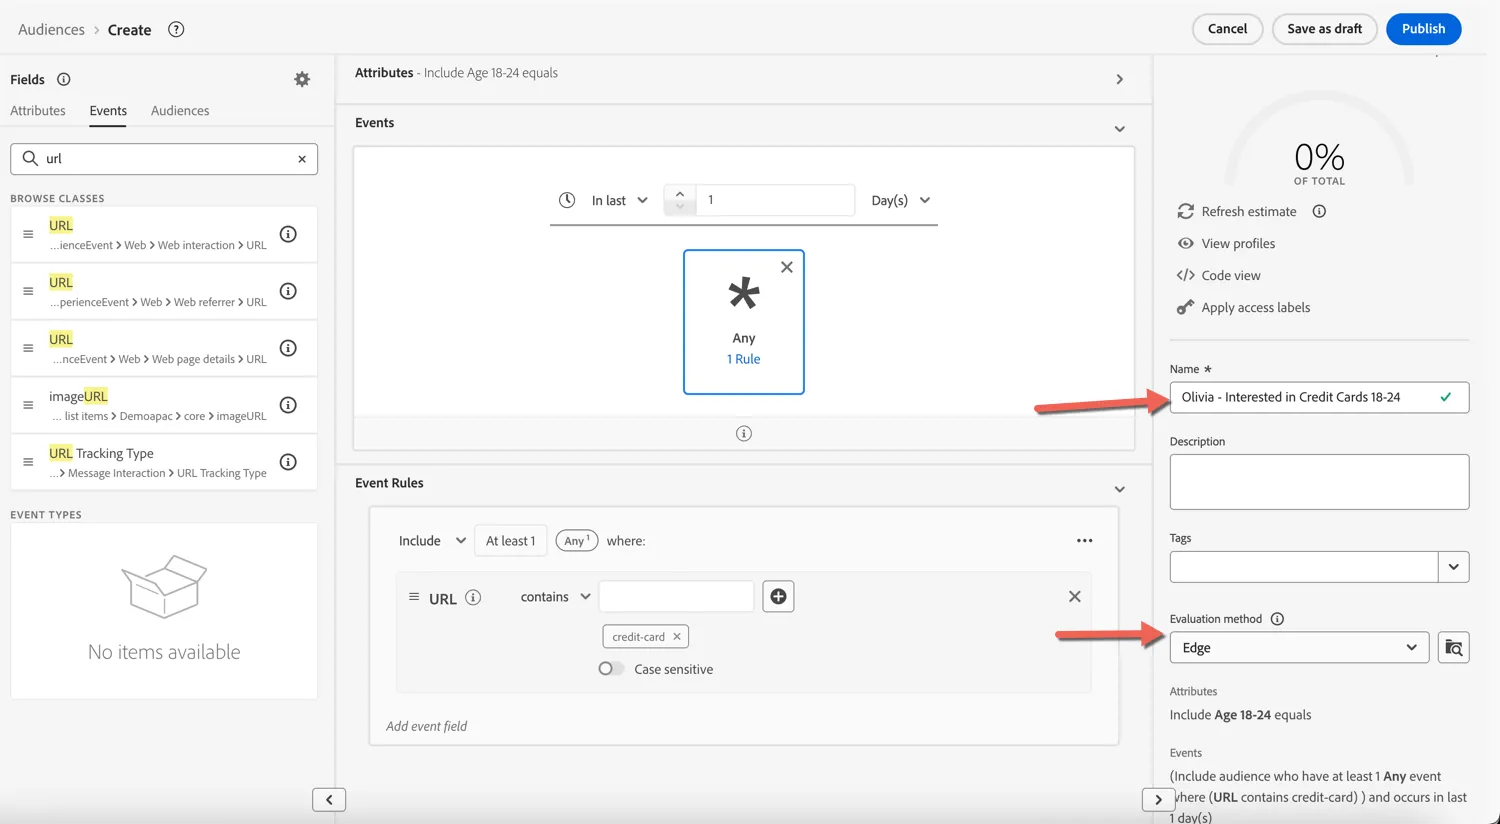This screenshot has height=824, width=1500.
Task: Delete the URL event rule row
Action: 1075,597
